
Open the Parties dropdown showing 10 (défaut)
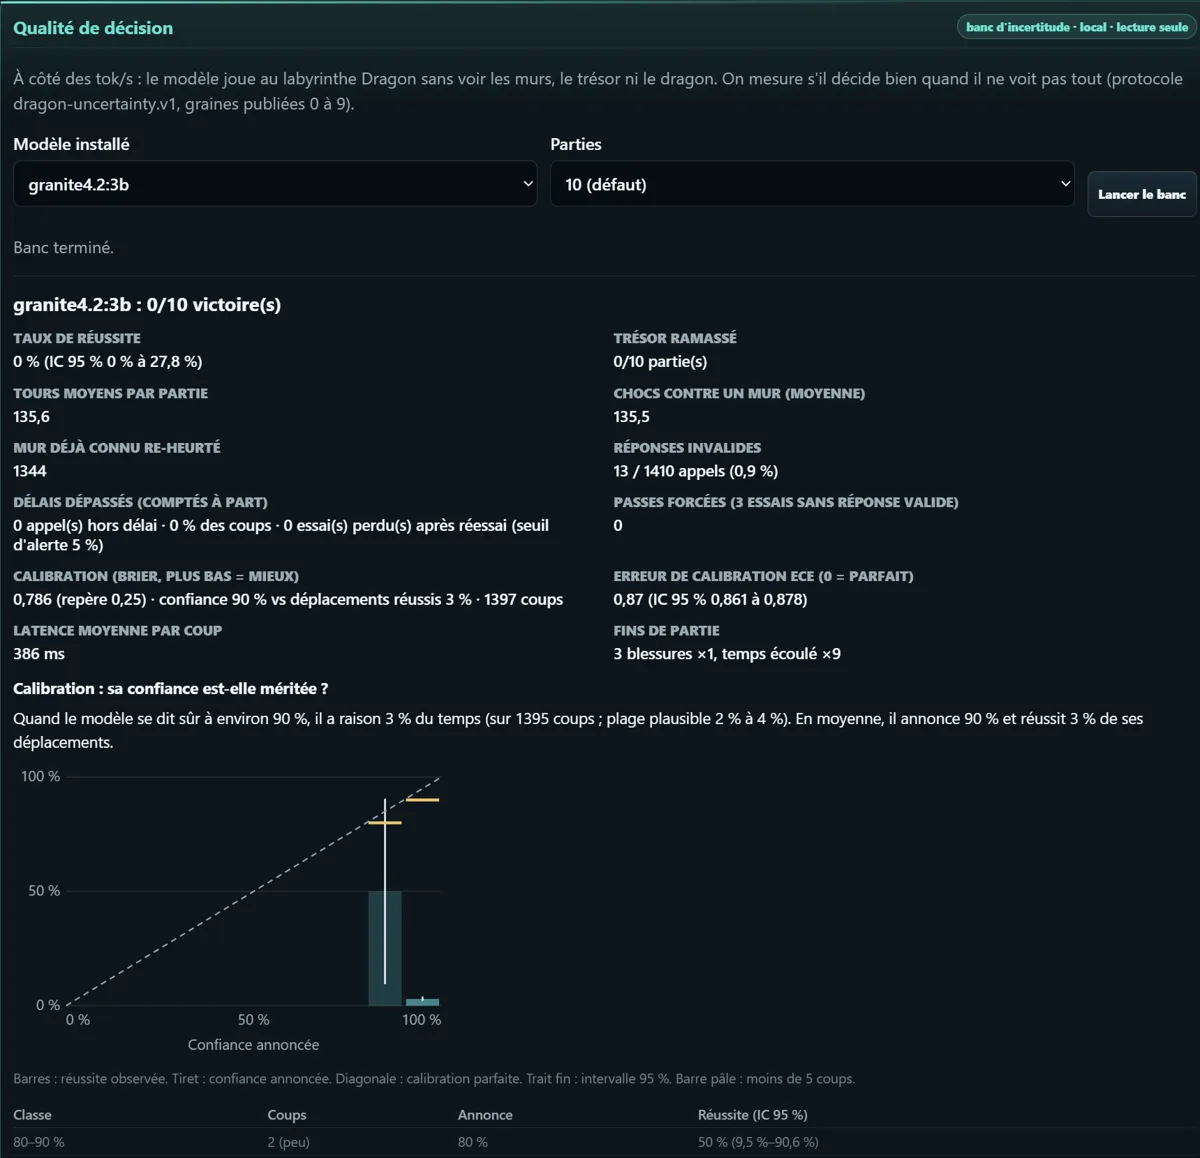(812, 184)
